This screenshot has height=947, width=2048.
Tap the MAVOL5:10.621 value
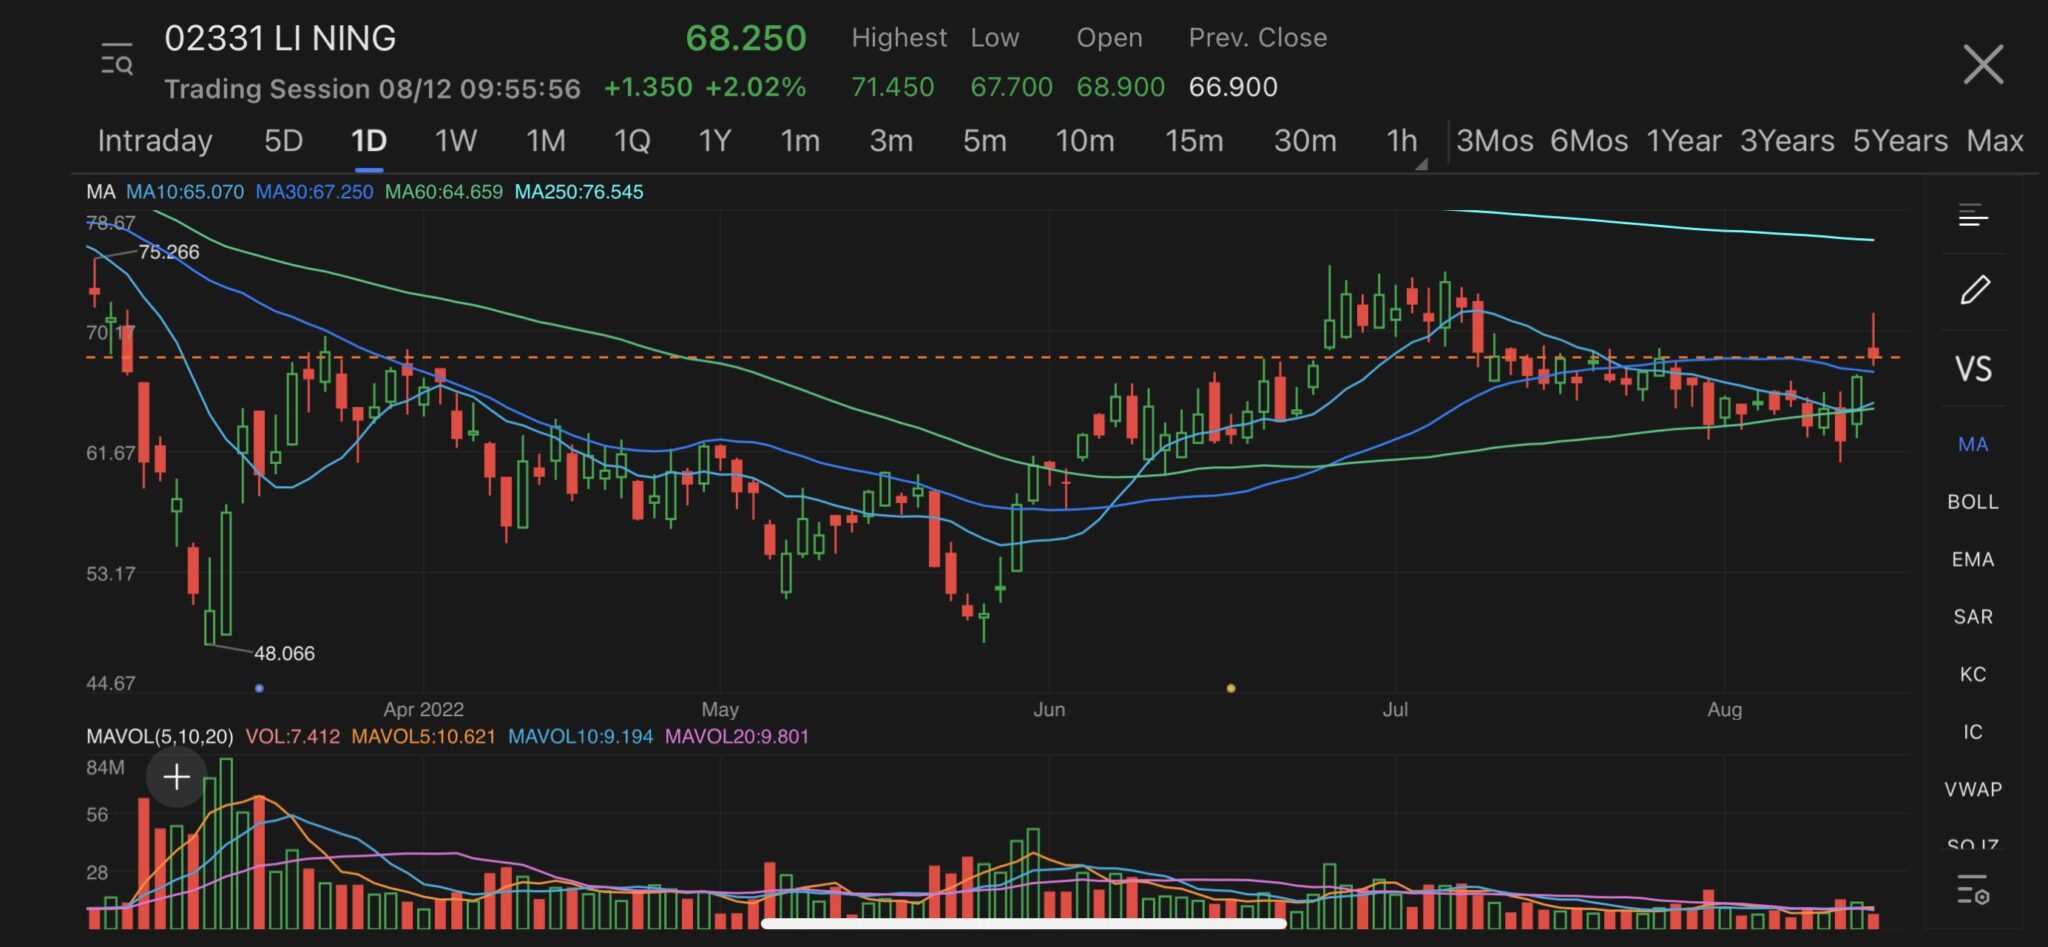pos(424,736)
